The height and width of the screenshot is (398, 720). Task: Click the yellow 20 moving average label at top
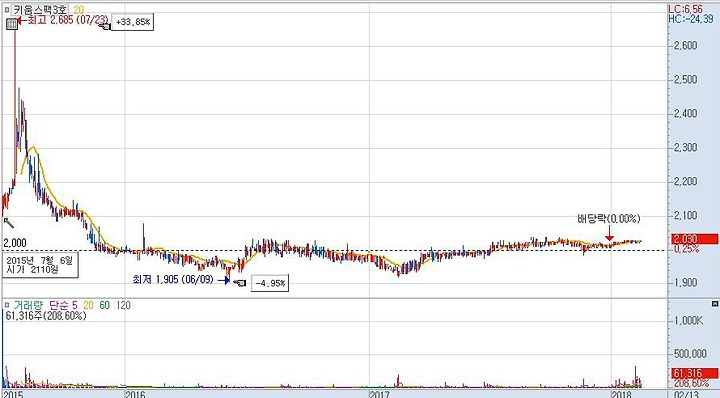79,9
